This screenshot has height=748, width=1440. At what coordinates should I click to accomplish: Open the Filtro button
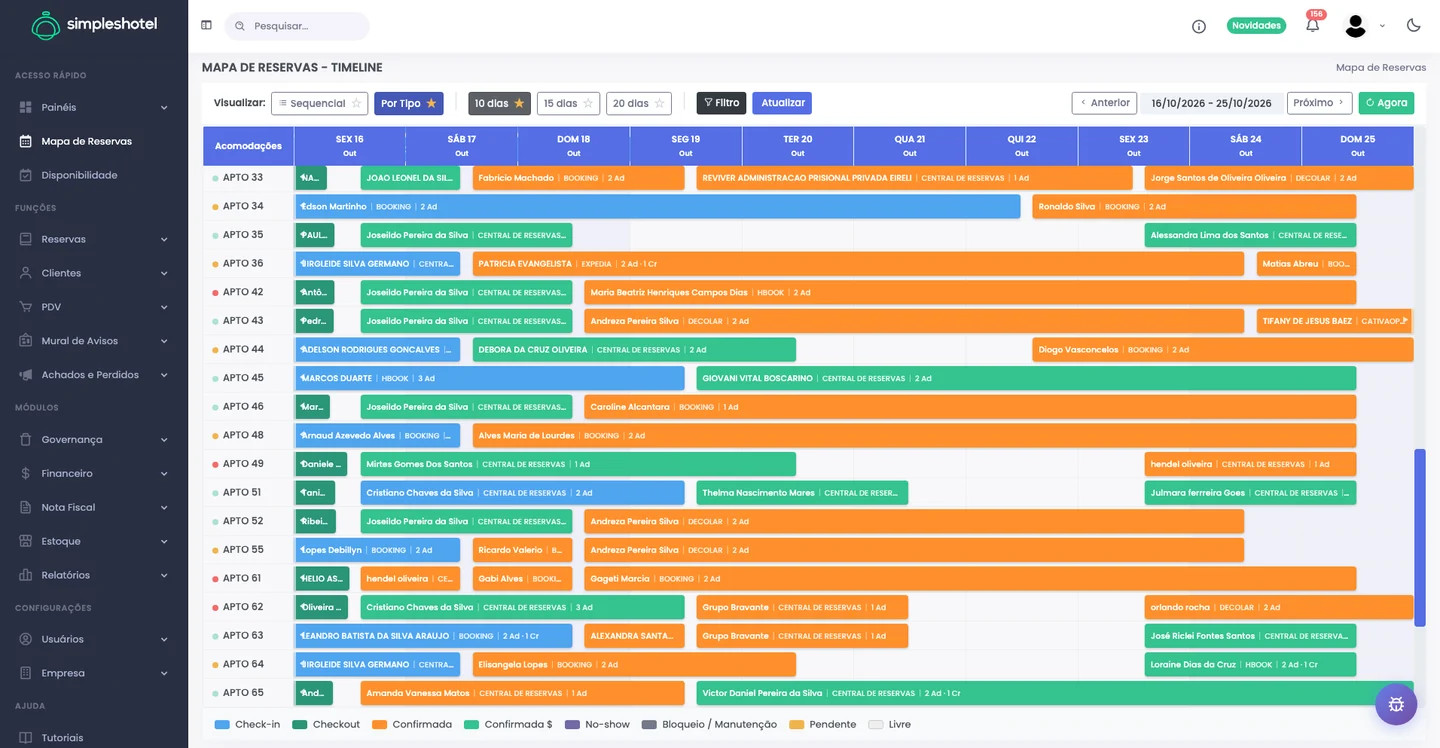click(x=721, y=103)
